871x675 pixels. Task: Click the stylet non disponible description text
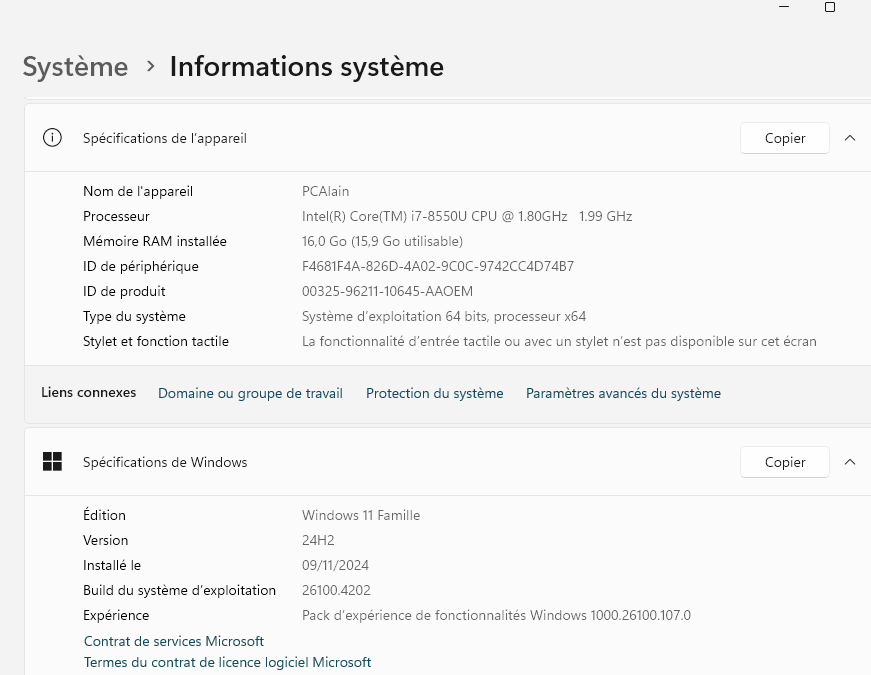(559, 341)
